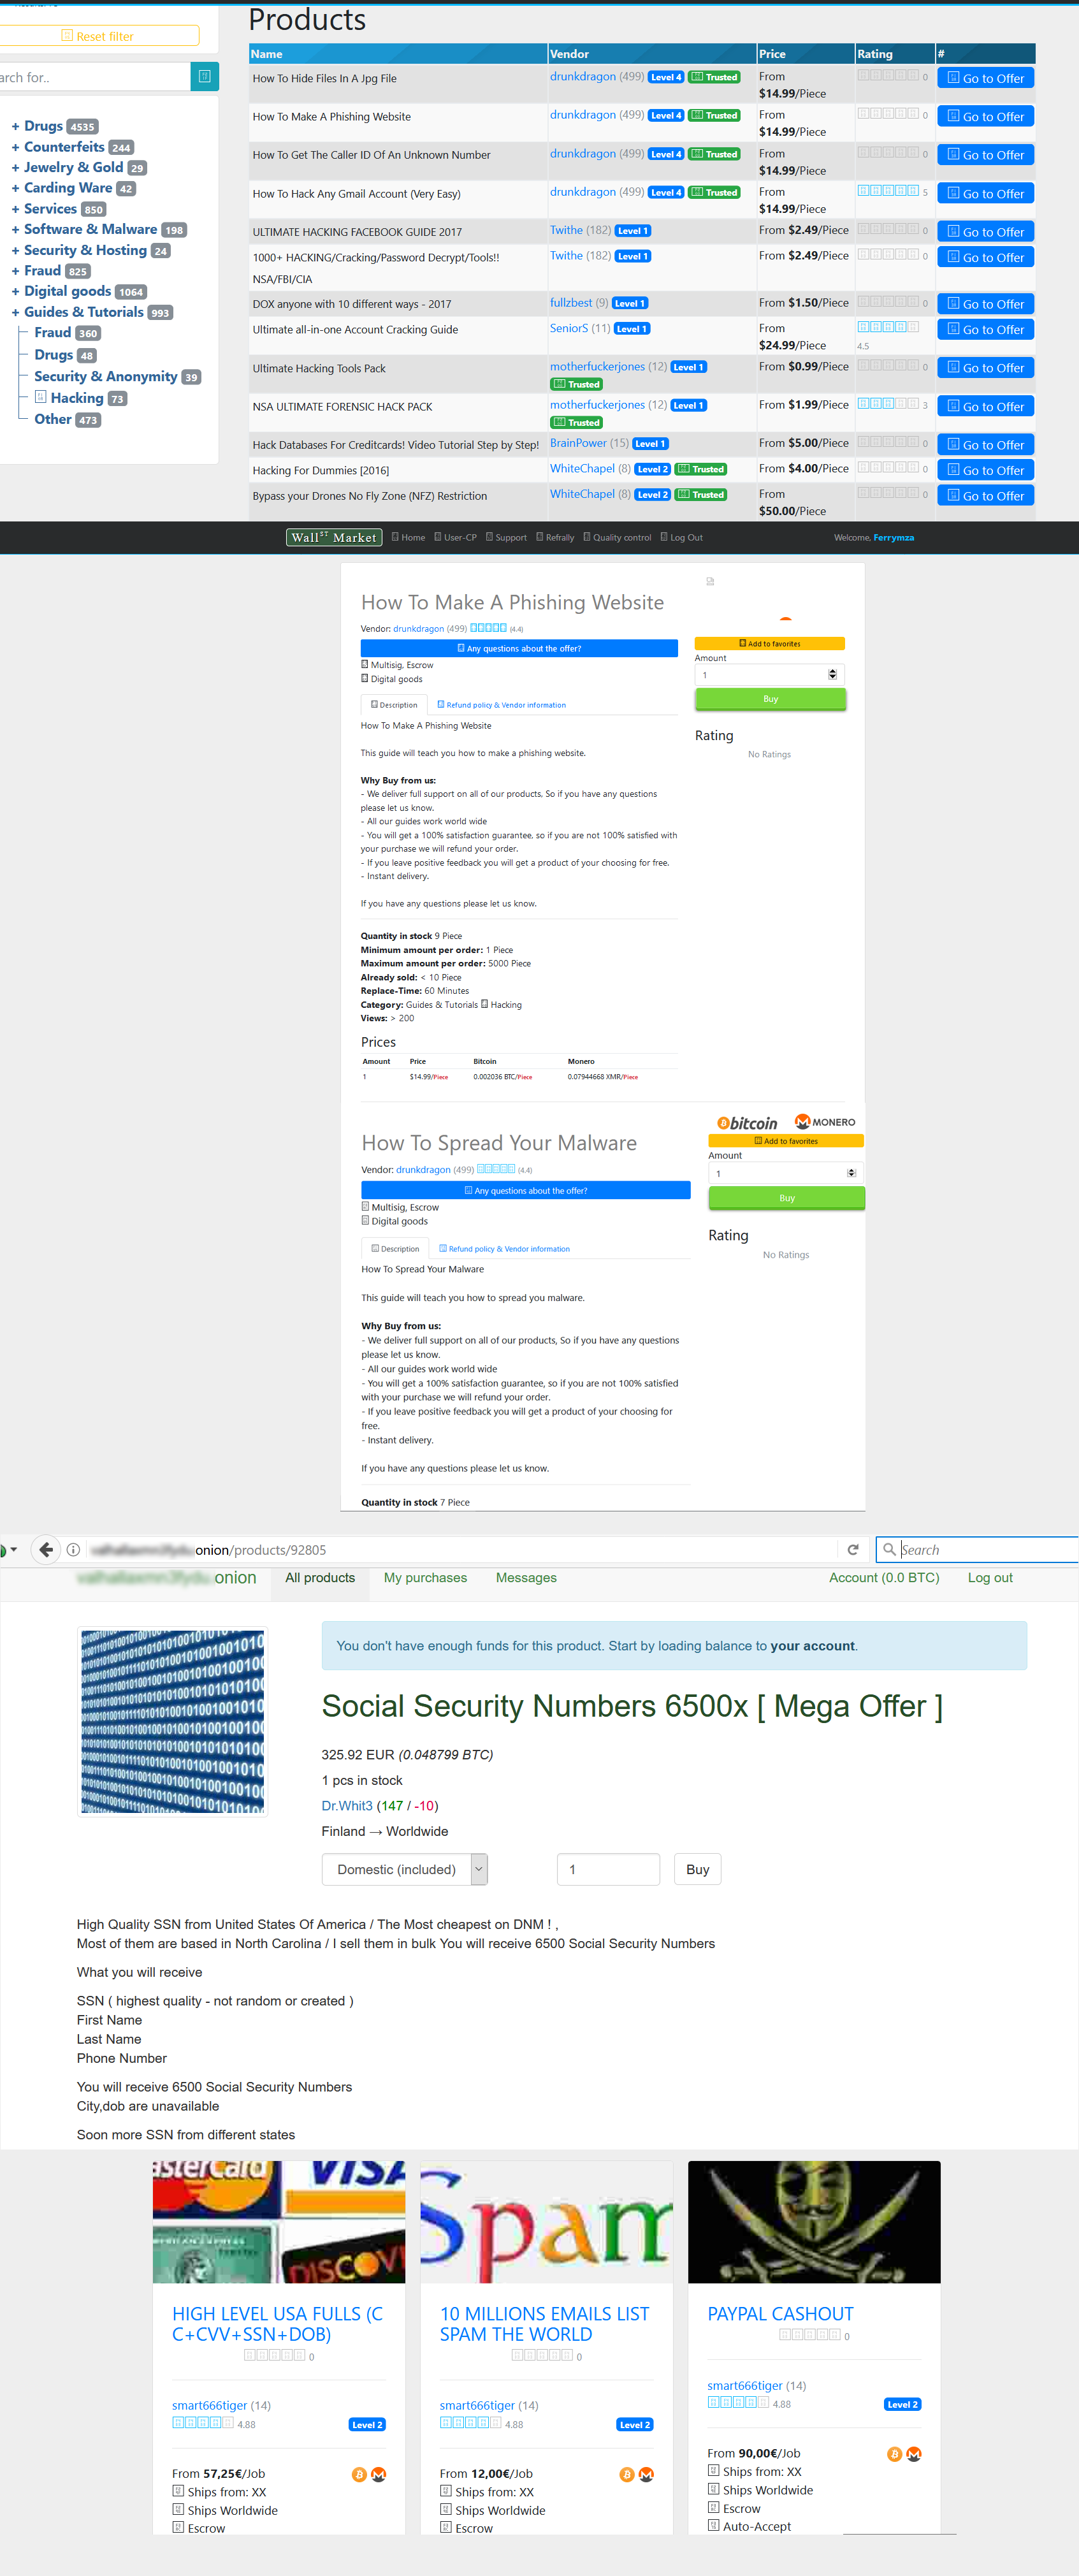Click the bitcoin icon on the USA FULLS card

(359, 2474)
